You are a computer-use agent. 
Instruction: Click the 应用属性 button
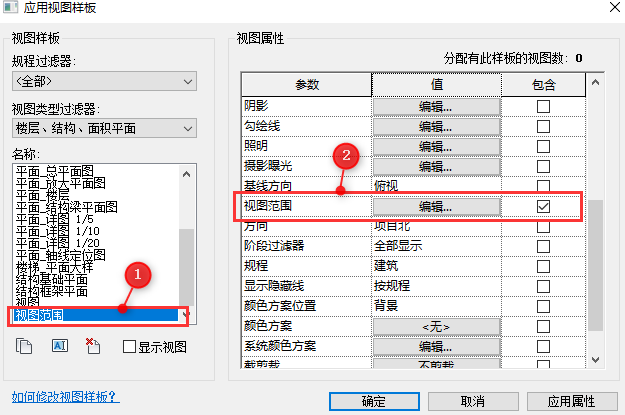click(x=572, y=401)
